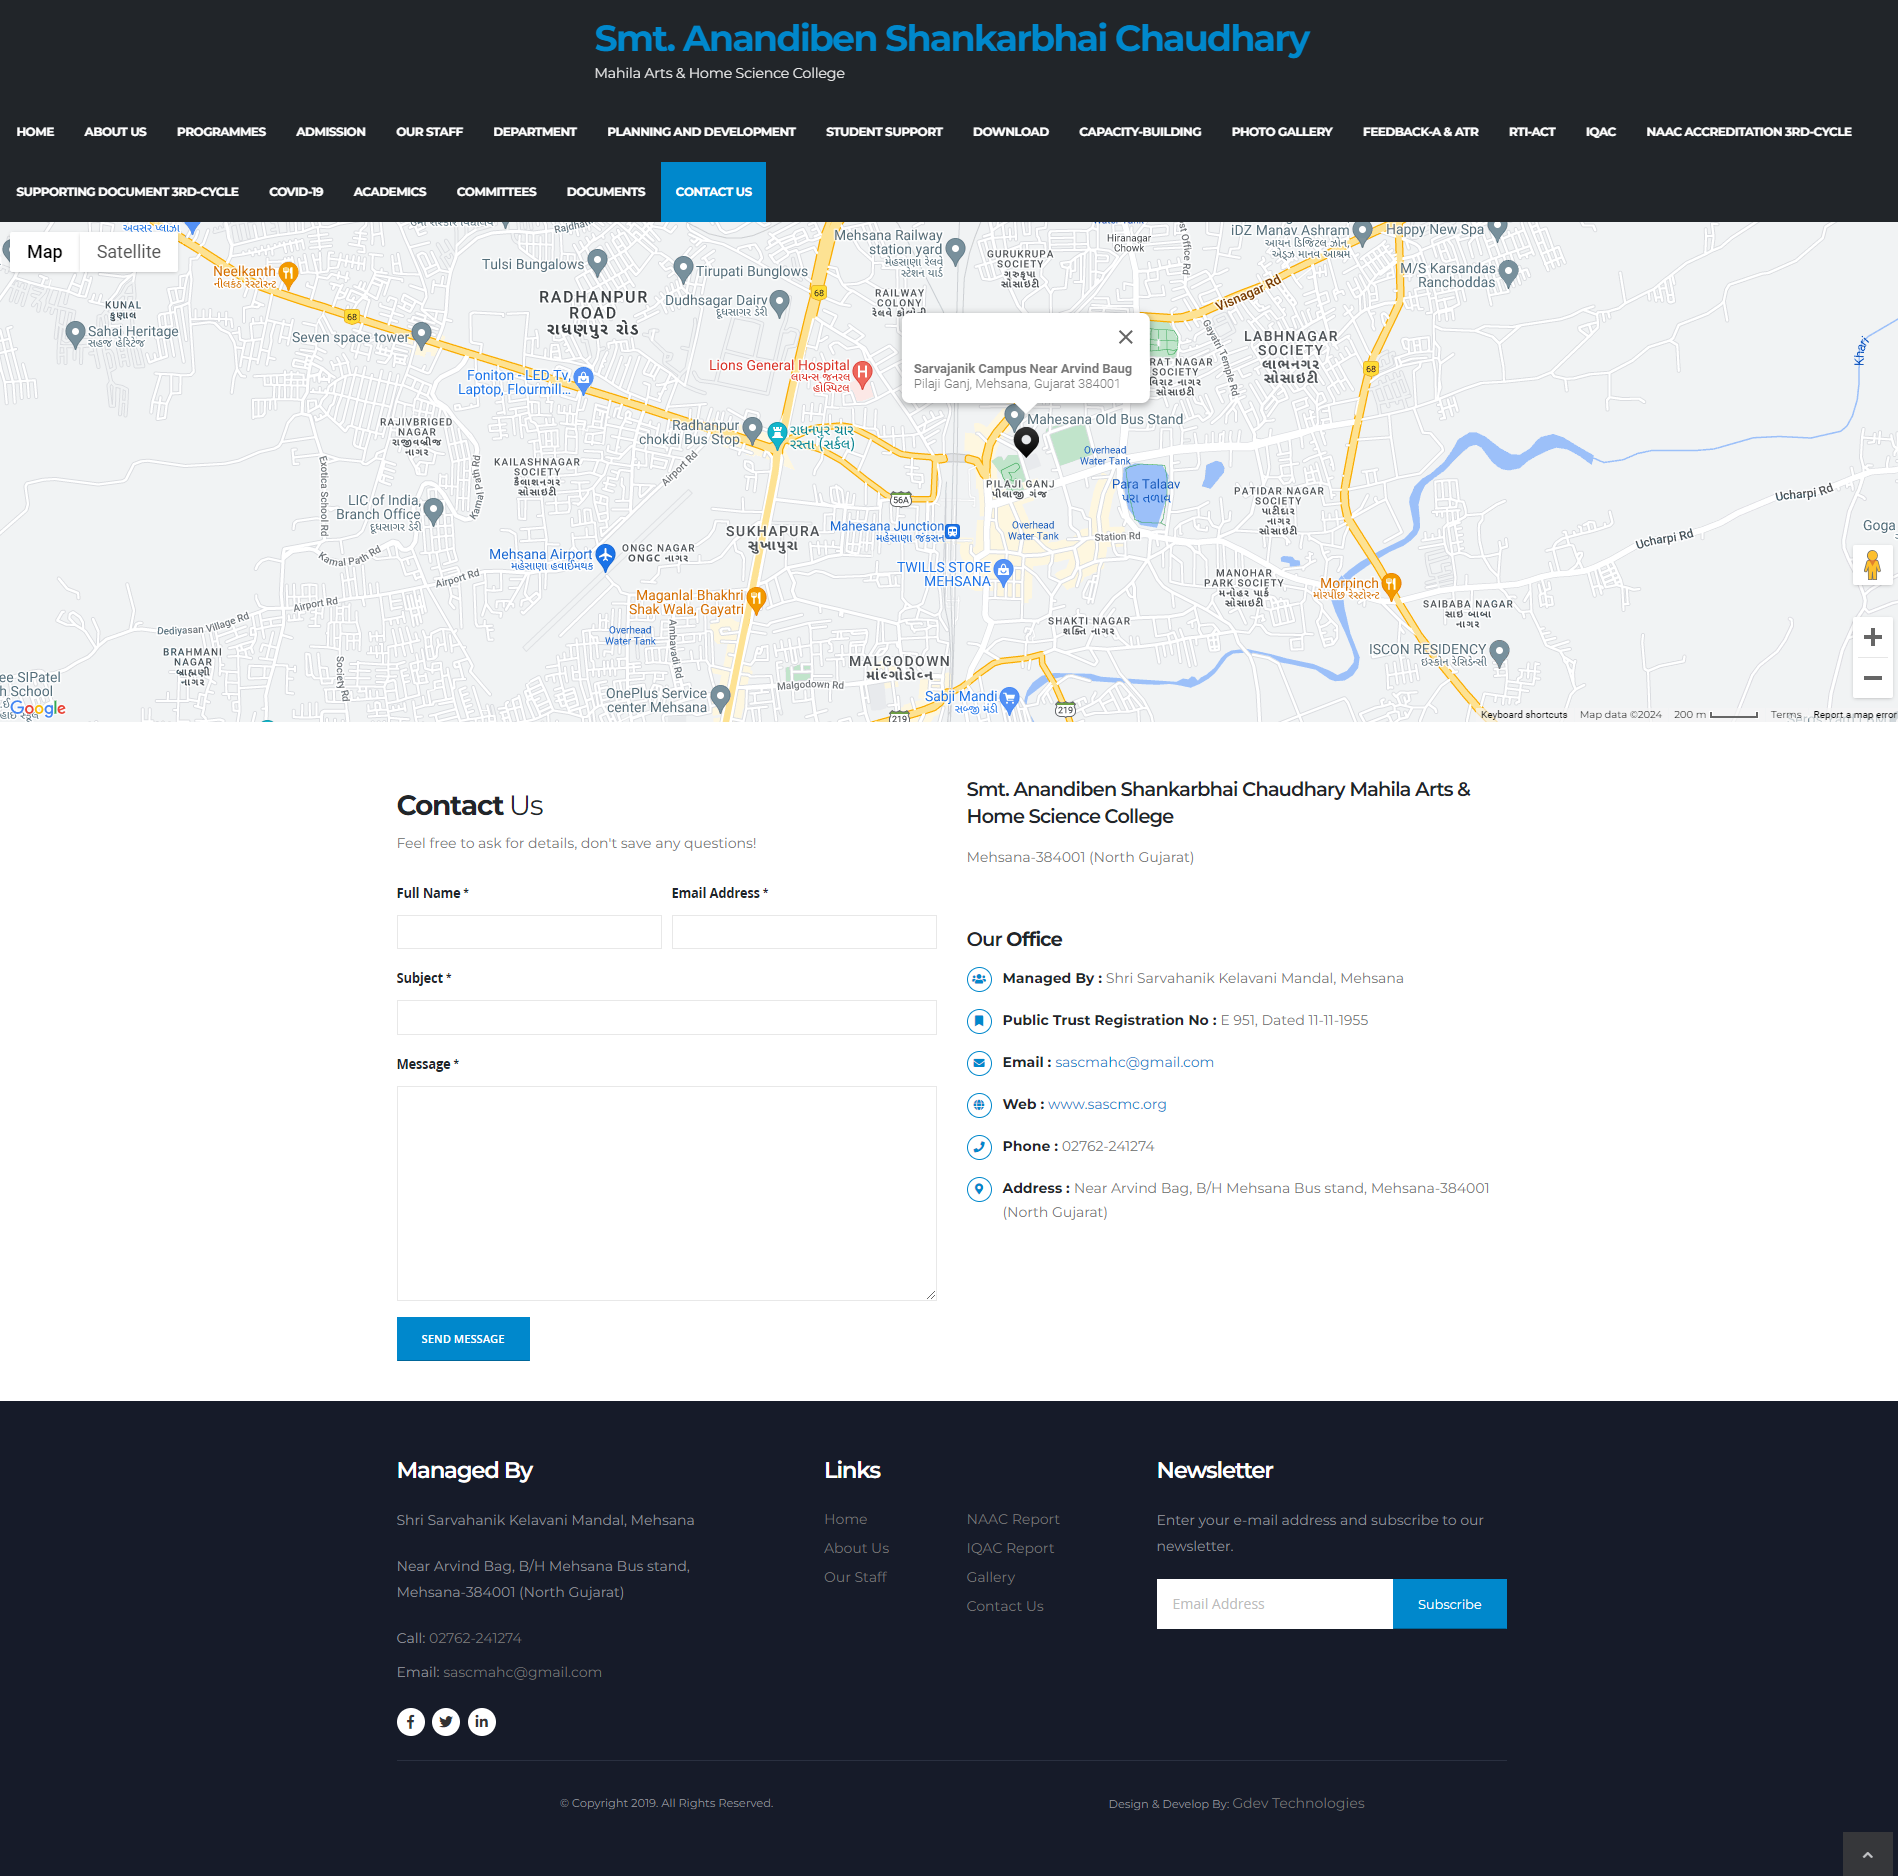Click the zoom-out icon on the map
The width and height of the screenshot is (1898, 1876).
(x=1872, y=678)
